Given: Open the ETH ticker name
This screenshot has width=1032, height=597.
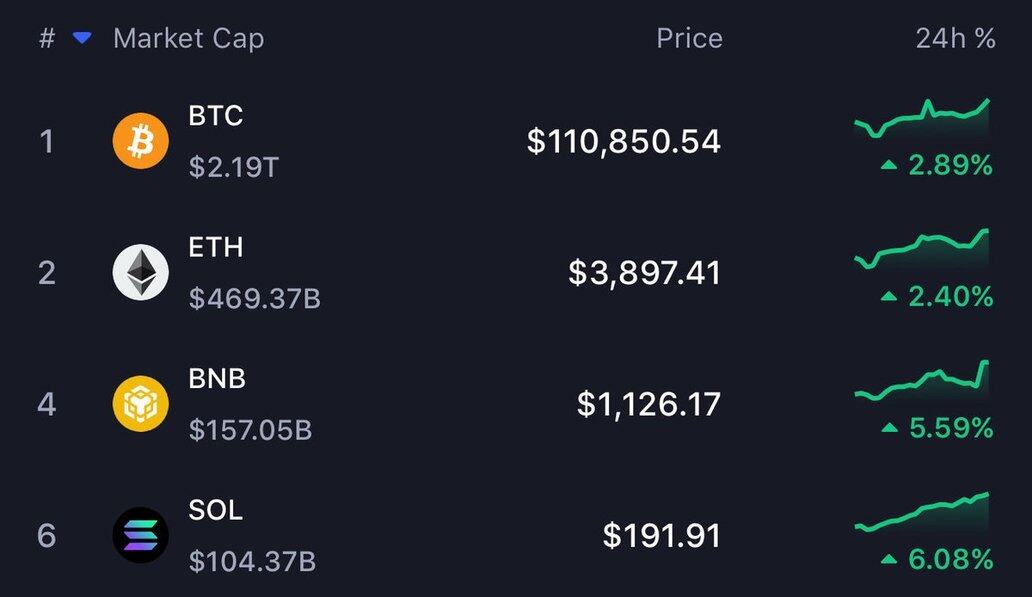Looking at the screenshot, I should coord(215,247).
